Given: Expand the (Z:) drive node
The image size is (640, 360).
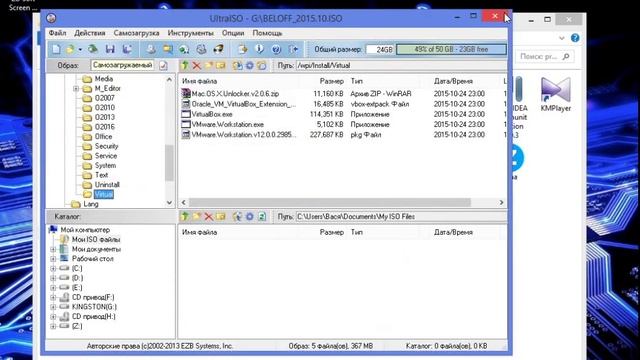Looking at the screenshot, I should pos(53,327).
